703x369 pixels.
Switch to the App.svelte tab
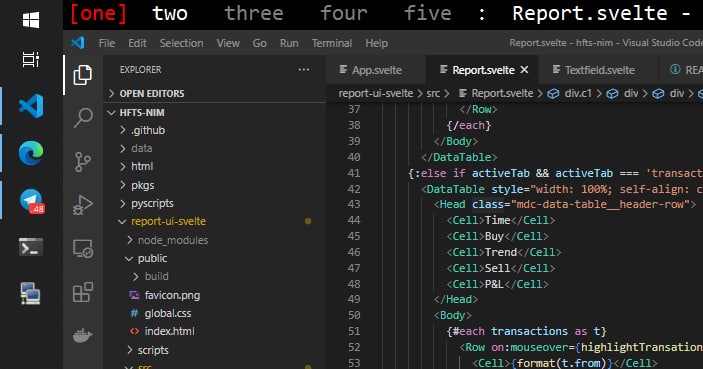[x=376, y=70]
